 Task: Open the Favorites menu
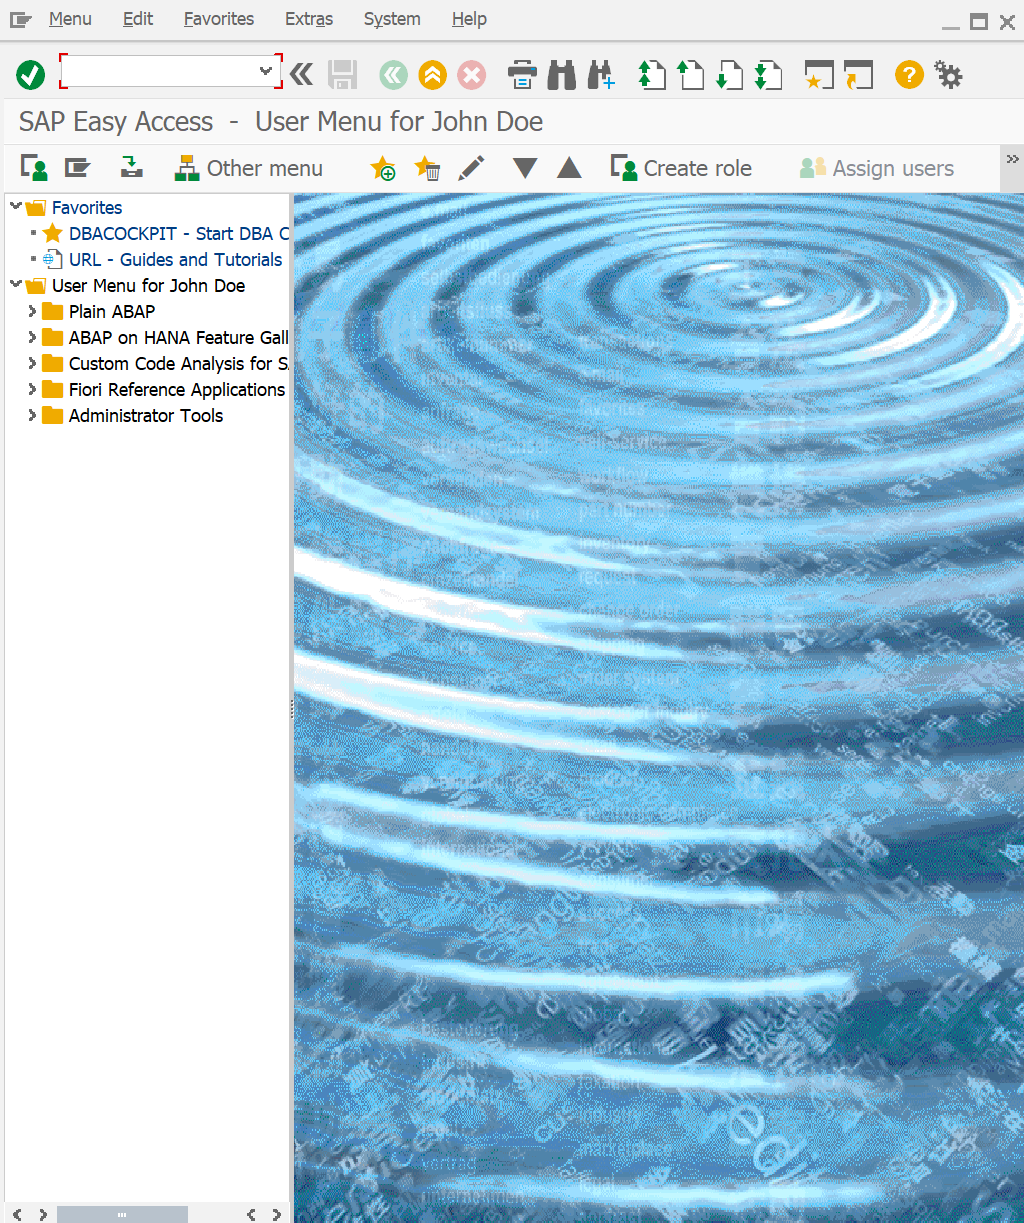click(x=219, y=19)
